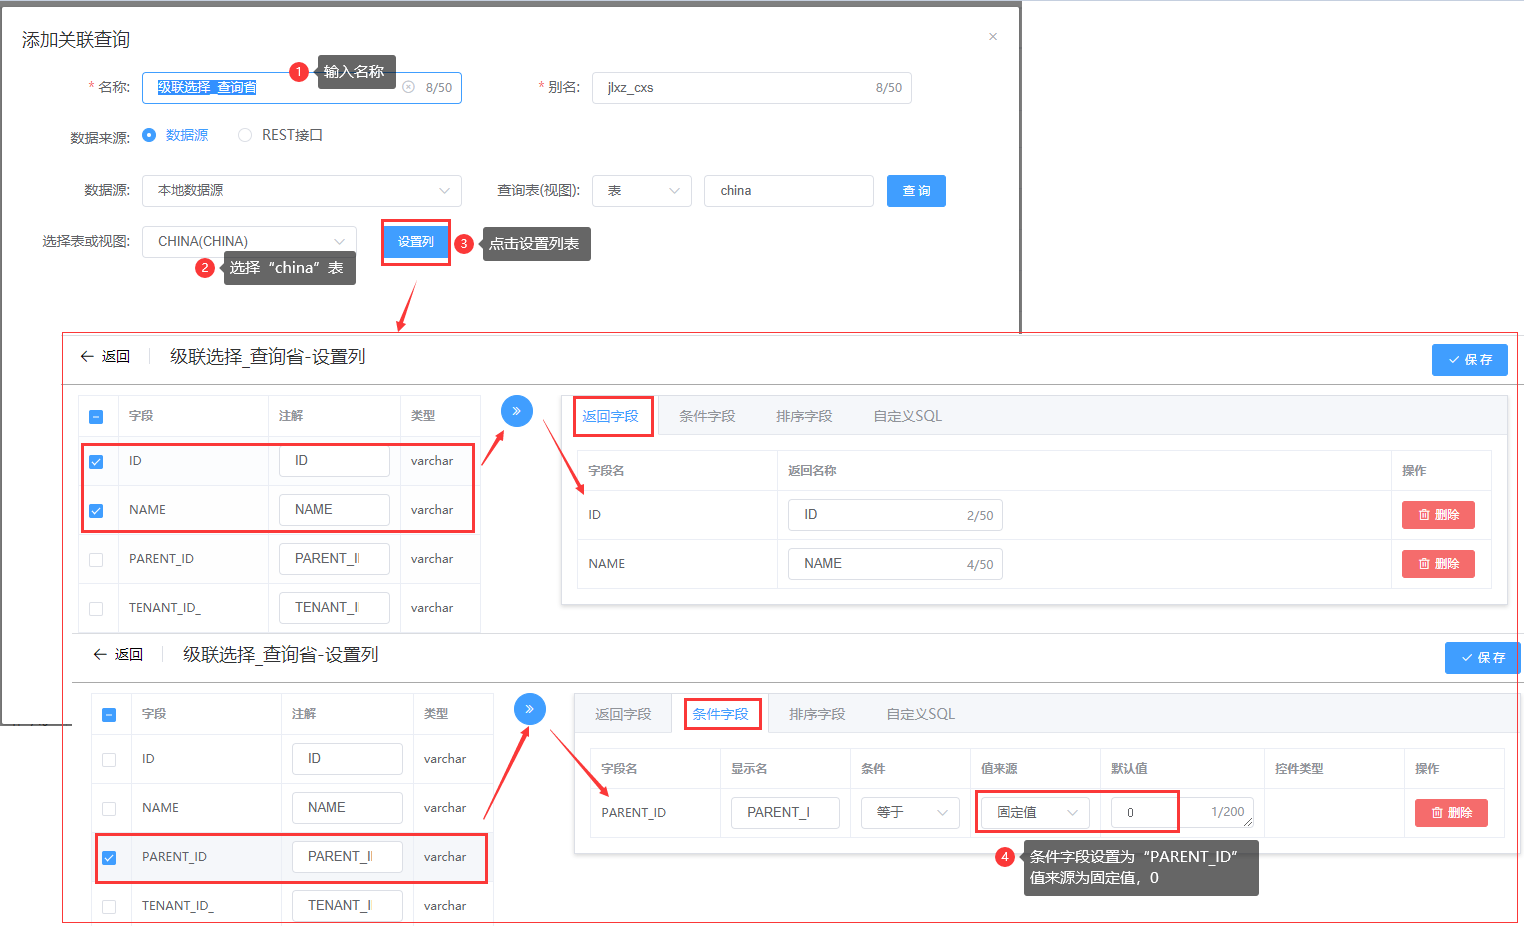
Task: Close the 添加关联查询 dialog
Action: tap(992, 37)
